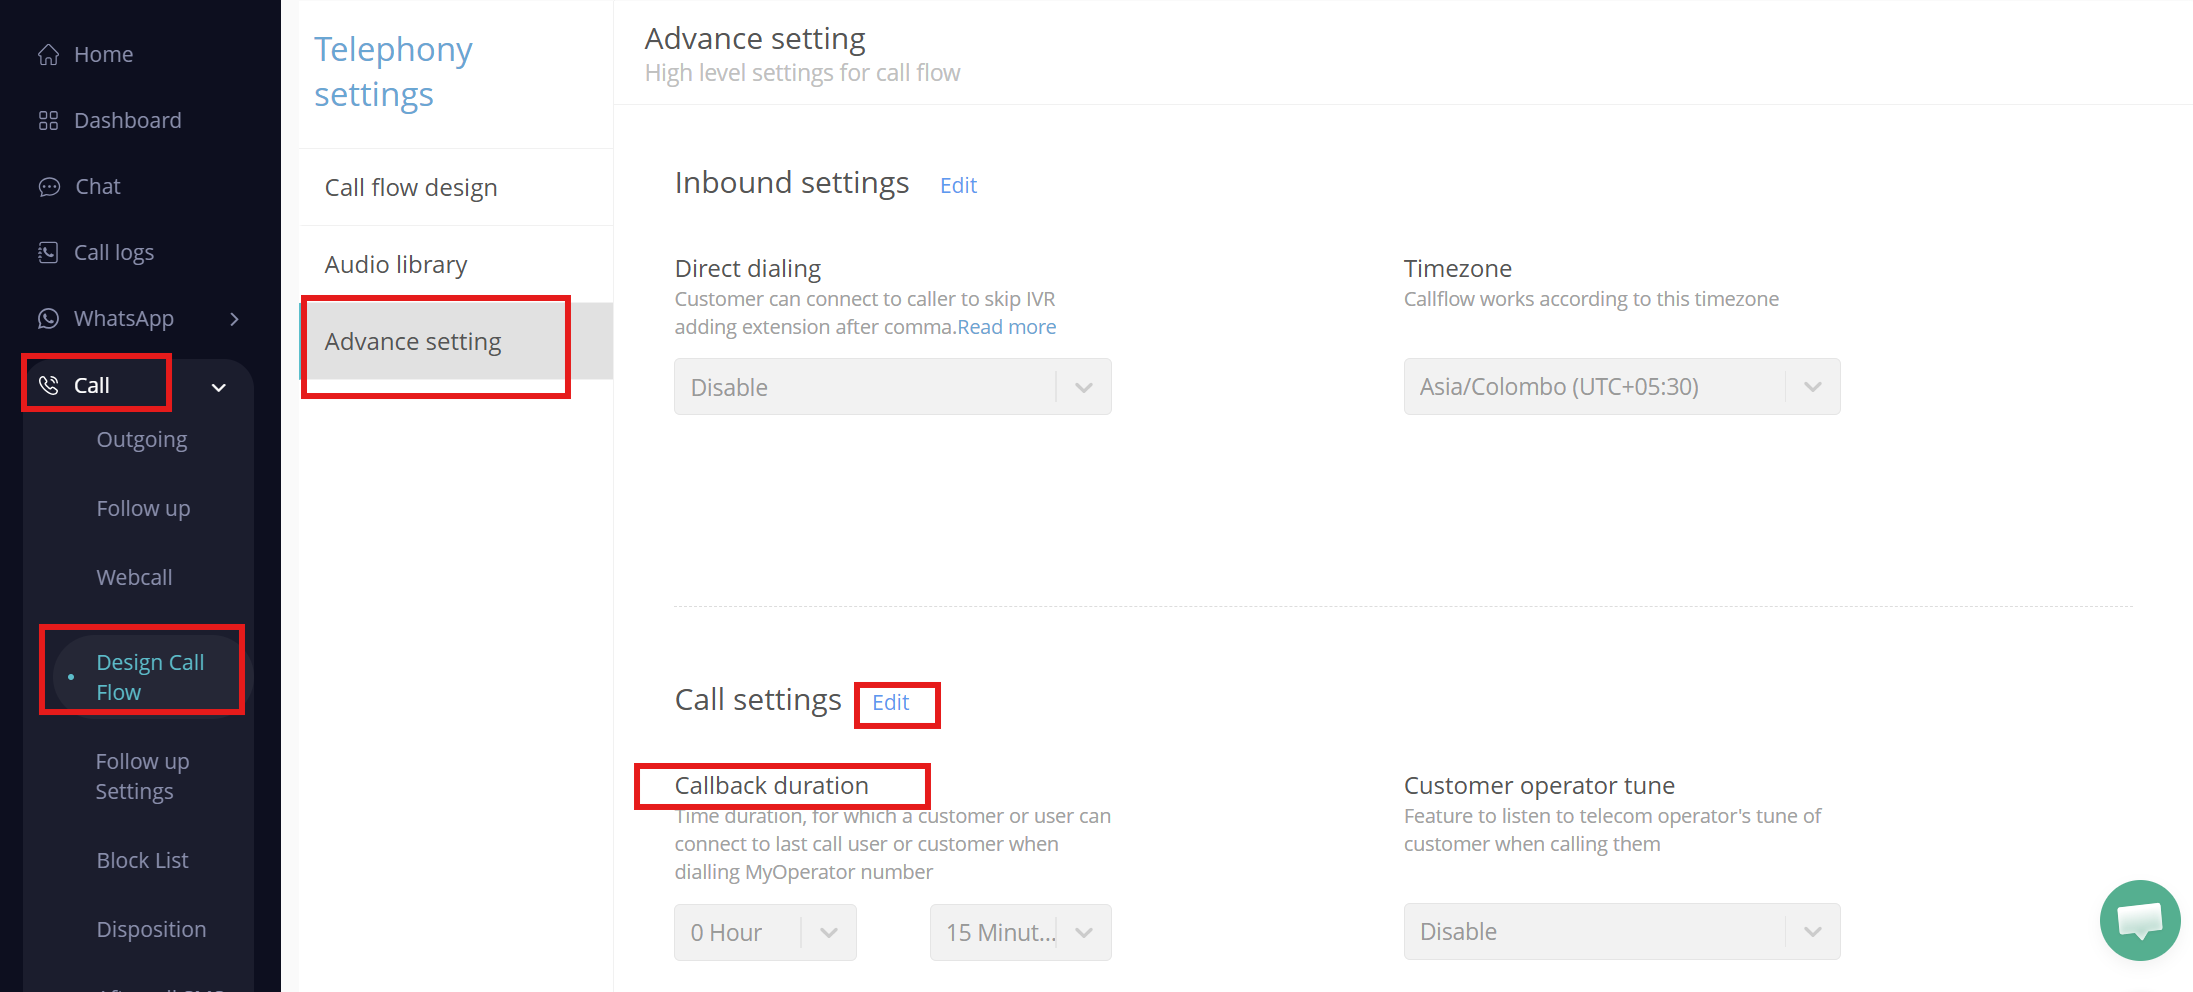Click the Call logs icon

click(48, 253)
